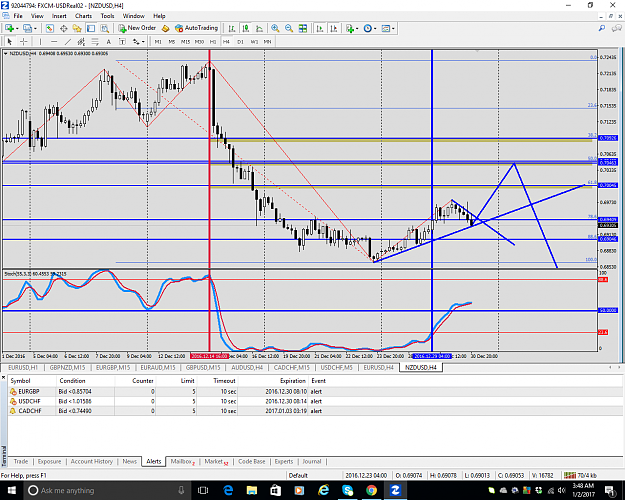Viewport: 625px width, 500px height.
Task: Expand the Profiles dropdown arrow
Action: [35, 29]
